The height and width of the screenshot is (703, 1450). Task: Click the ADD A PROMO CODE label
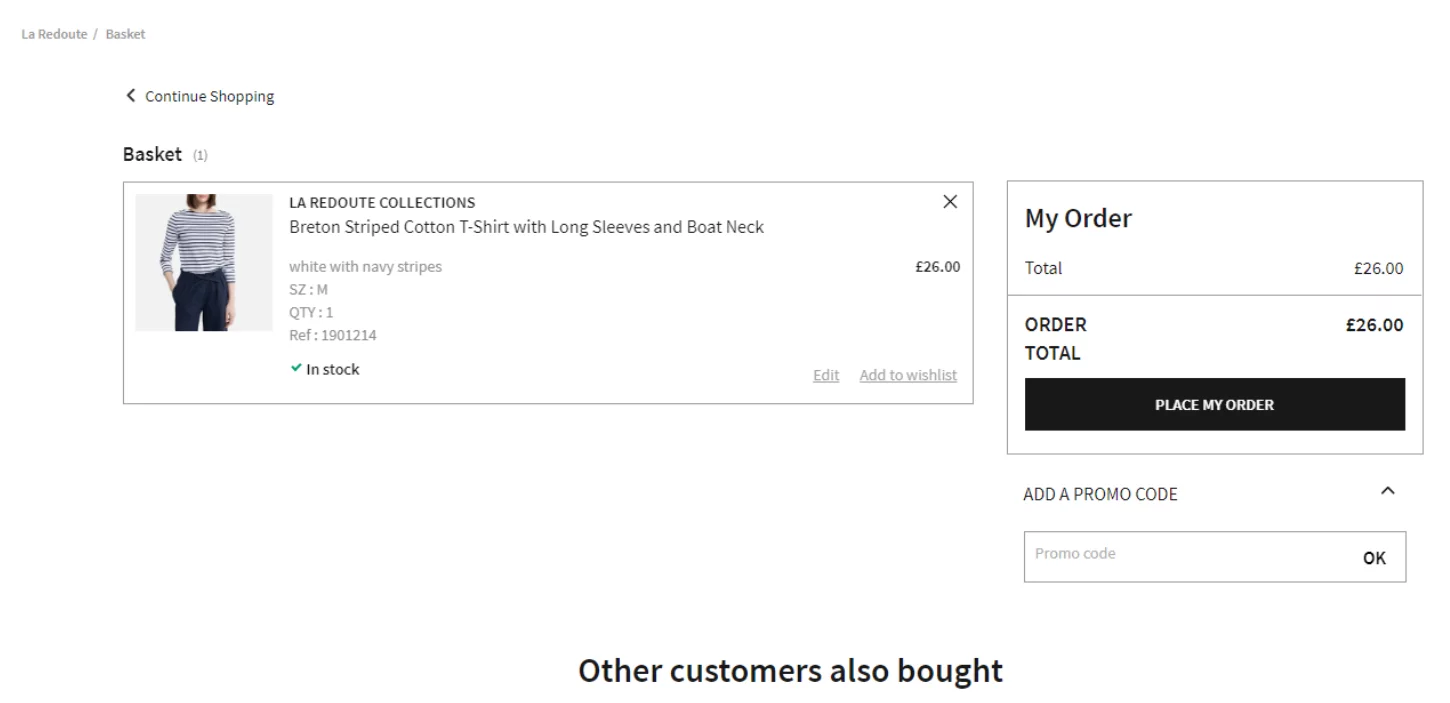pyautogui.click(x=1100, y=494)
